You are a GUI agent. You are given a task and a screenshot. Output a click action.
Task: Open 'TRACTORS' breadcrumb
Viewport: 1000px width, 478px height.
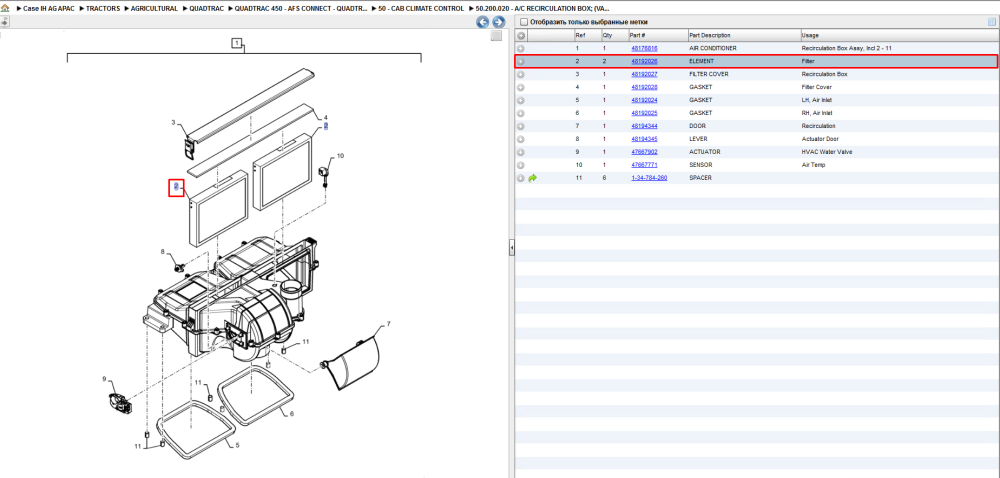[x=103, y=8]
